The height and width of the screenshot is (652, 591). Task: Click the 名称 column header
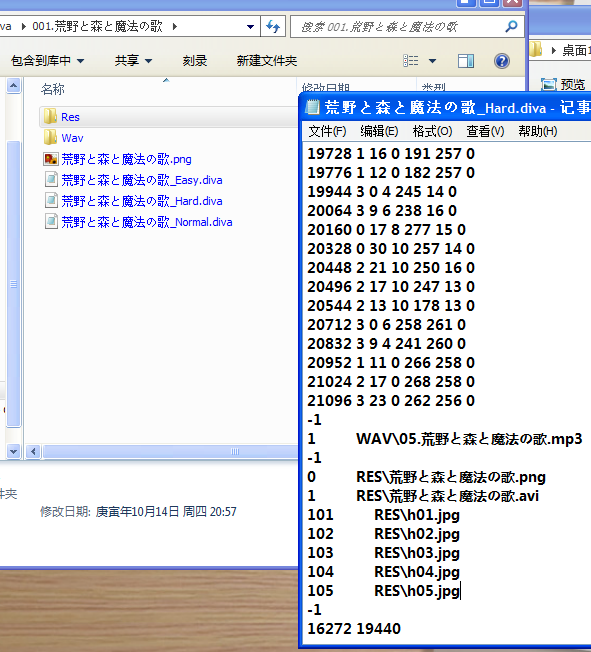coord(52,89)
